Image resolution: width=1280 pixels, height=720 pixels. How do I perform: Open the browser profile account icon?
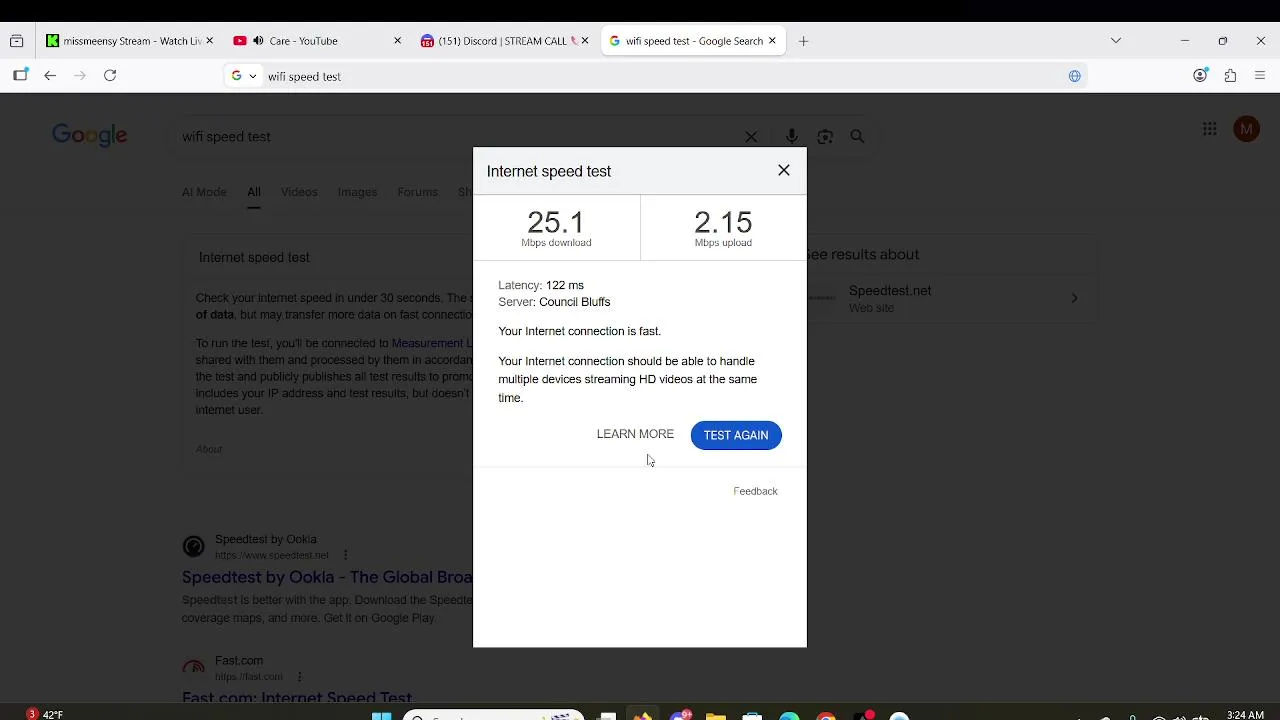tap(1201, 76)
